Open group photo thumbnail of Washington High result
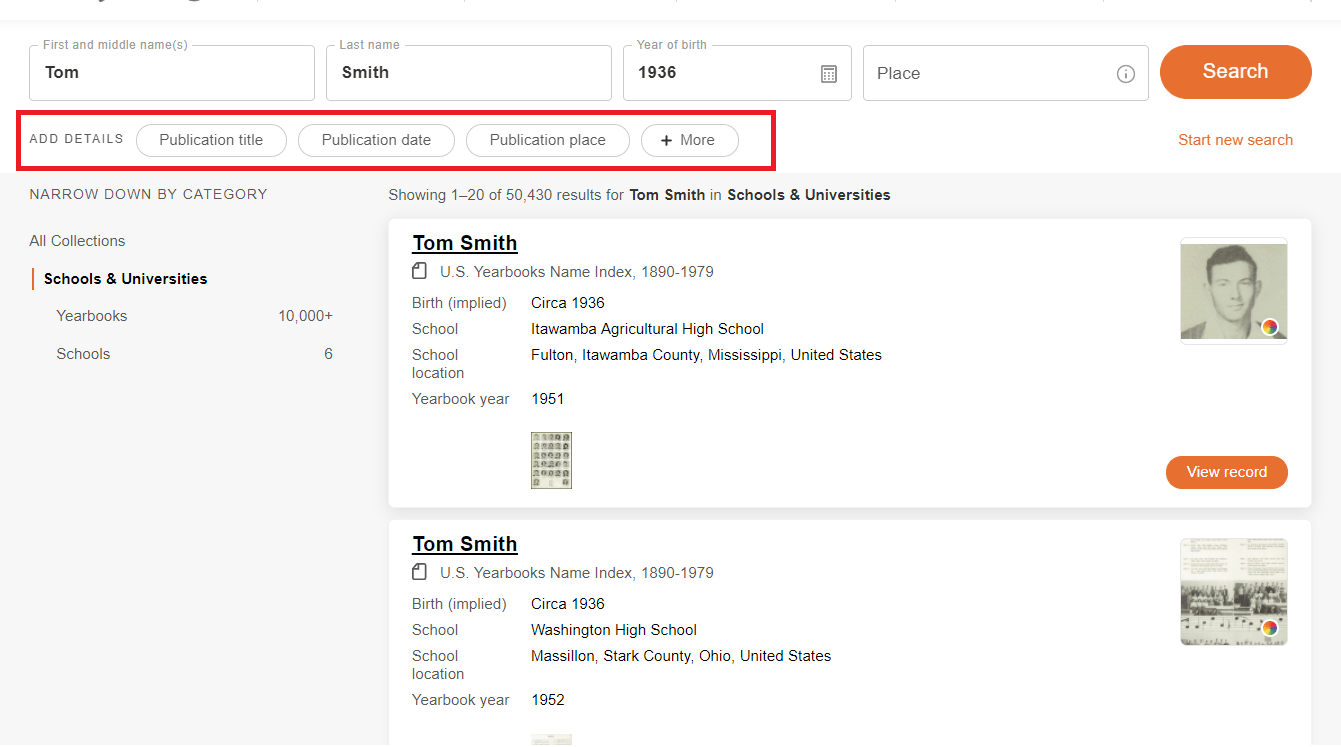The width and height of the screenshot is (1341, 747). [1234, 592]
